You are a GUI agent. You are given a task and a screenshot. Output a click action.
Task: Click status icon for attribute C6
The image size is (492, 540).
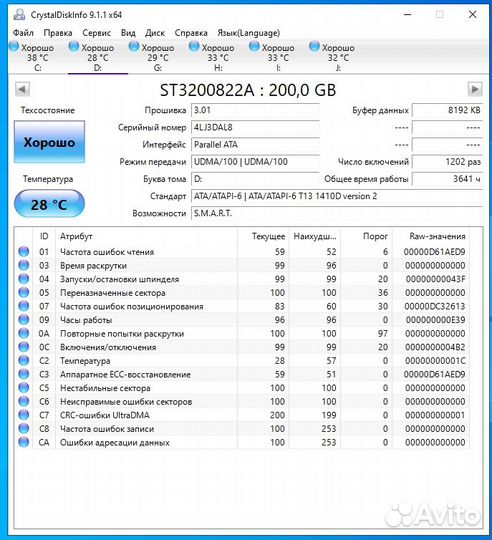24,401
